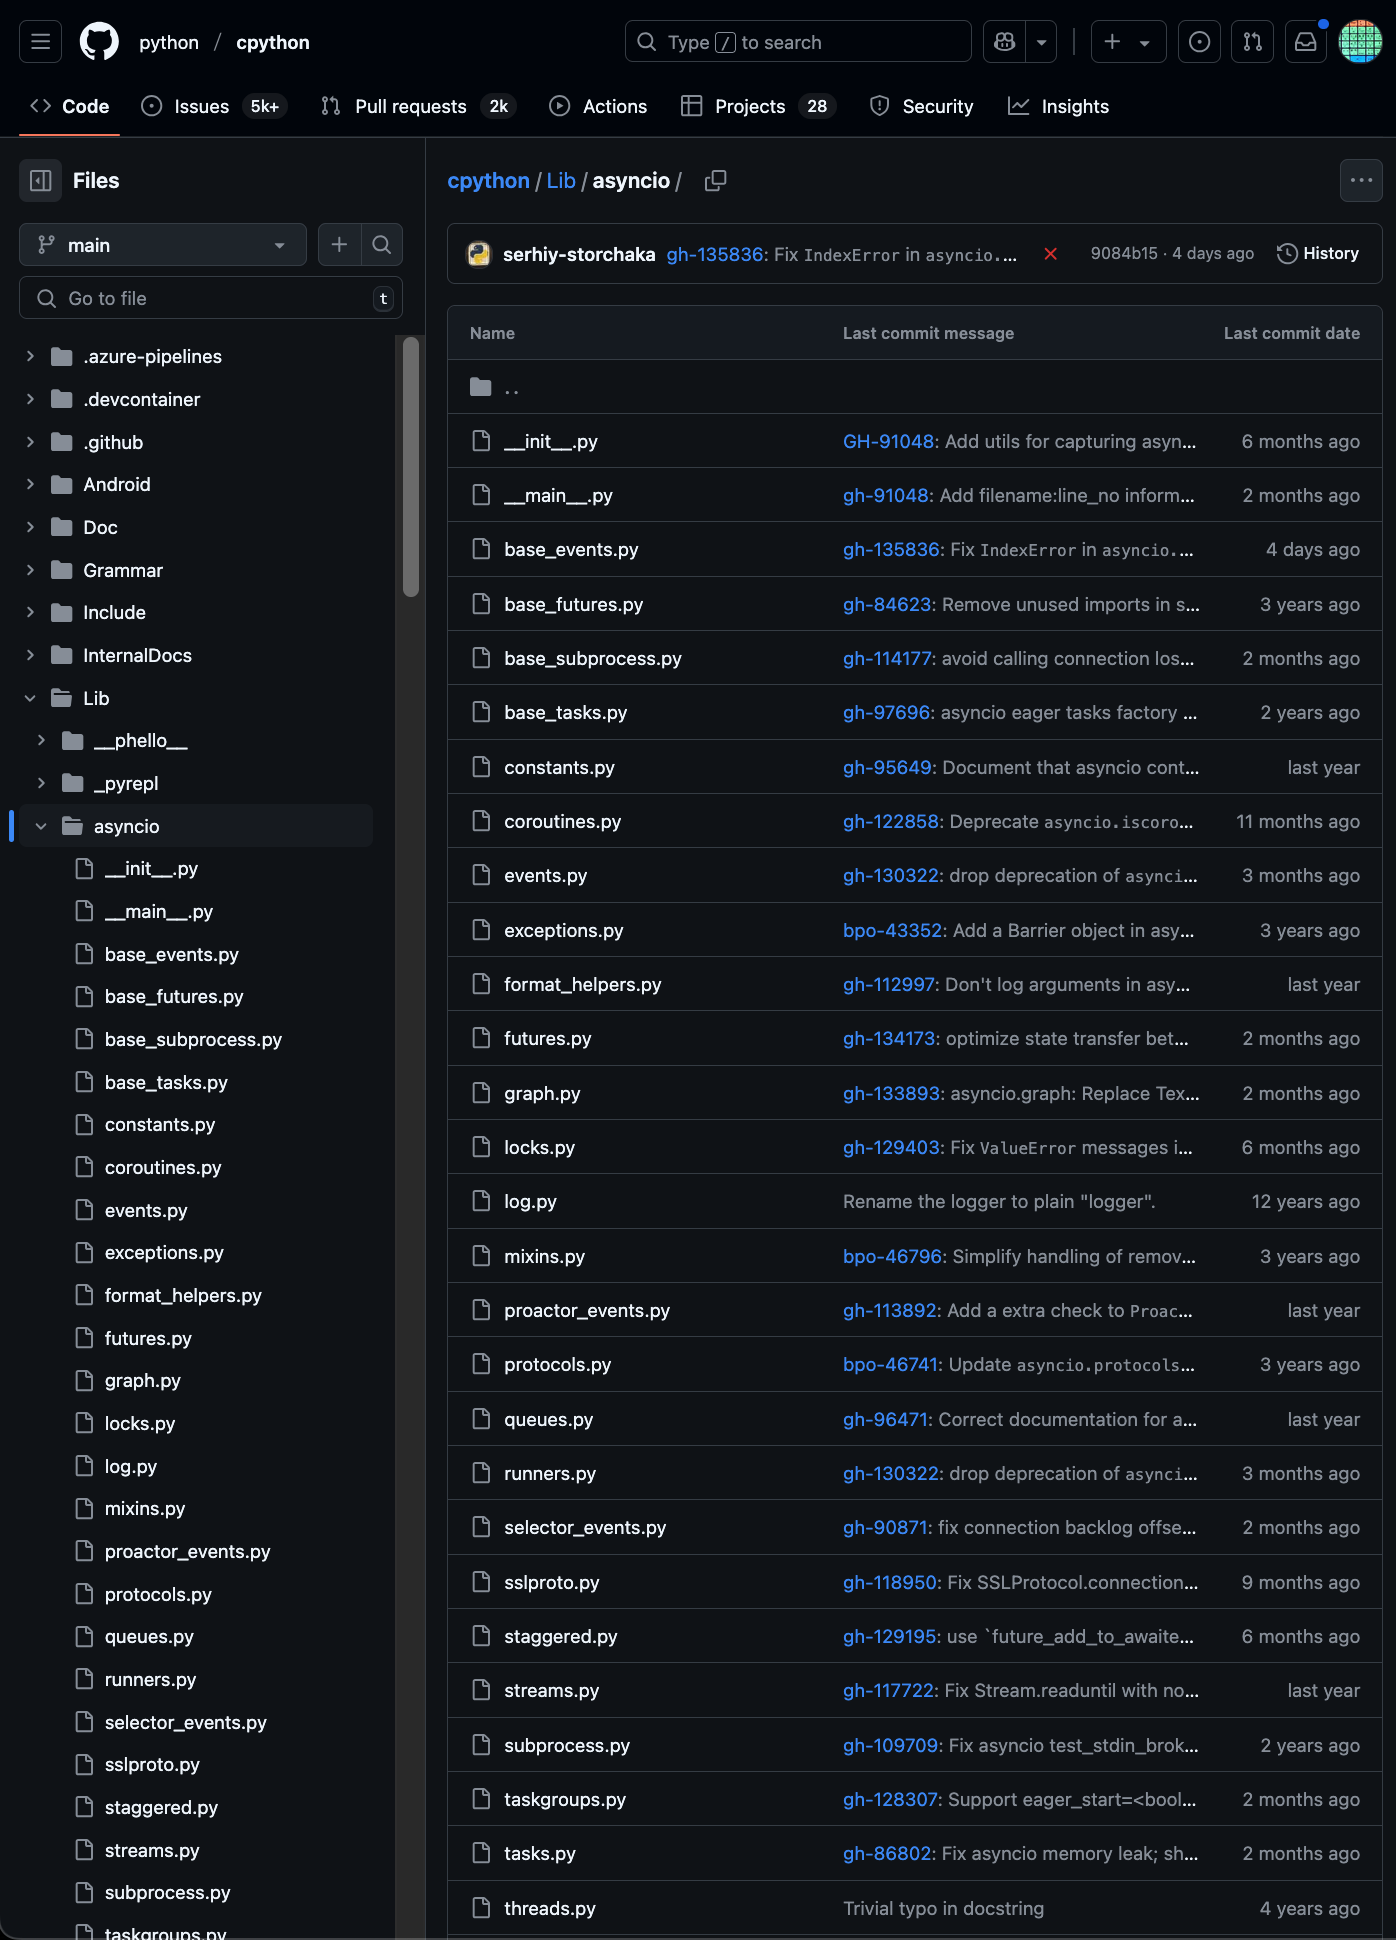Image resolution: width=1396 pixels, height=1940 pixels.
Task: Collapse the Lib folder
Action: [x=30, y=698]
